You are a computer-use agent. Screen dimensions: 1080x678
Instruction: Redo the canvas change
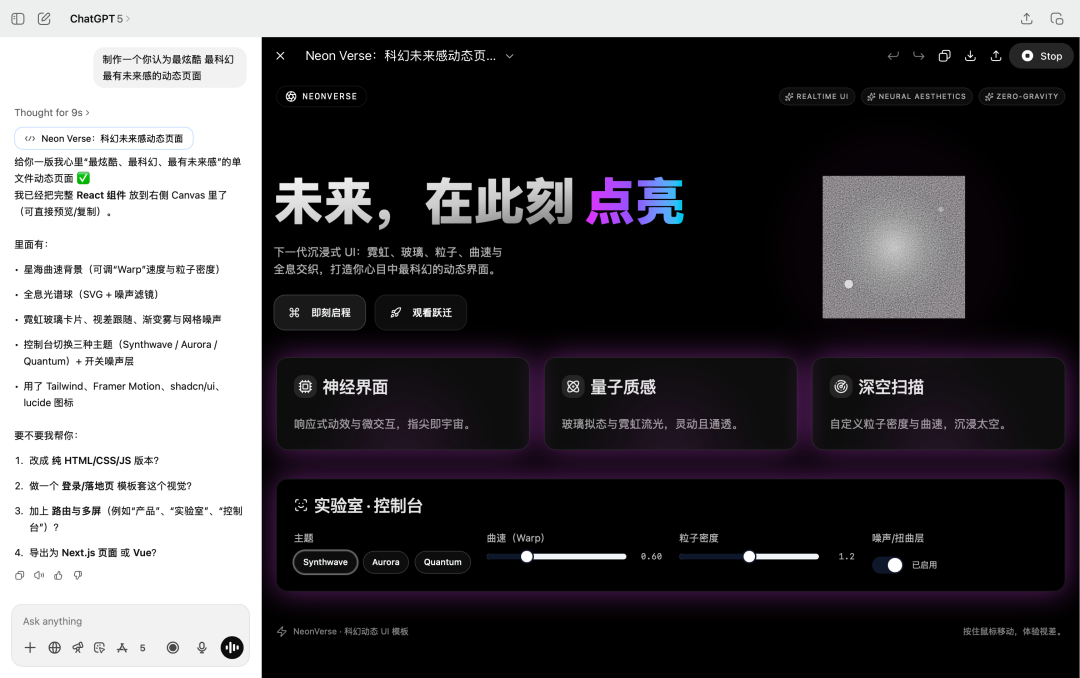pyautogui.click(x=919, y=56)
